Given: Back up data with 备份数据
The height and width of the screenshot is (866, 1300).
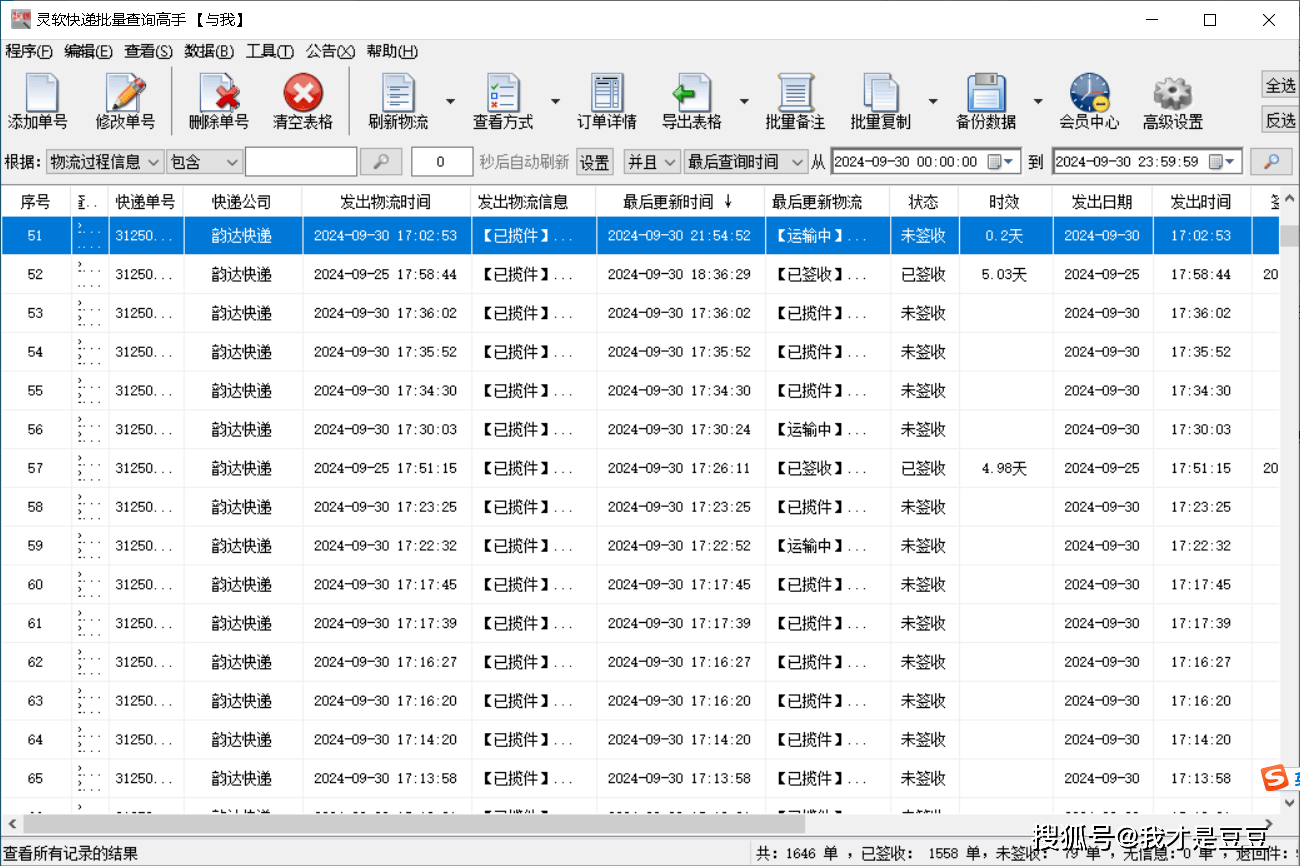Looking at the screenshot, I should (x=985, y=102).
